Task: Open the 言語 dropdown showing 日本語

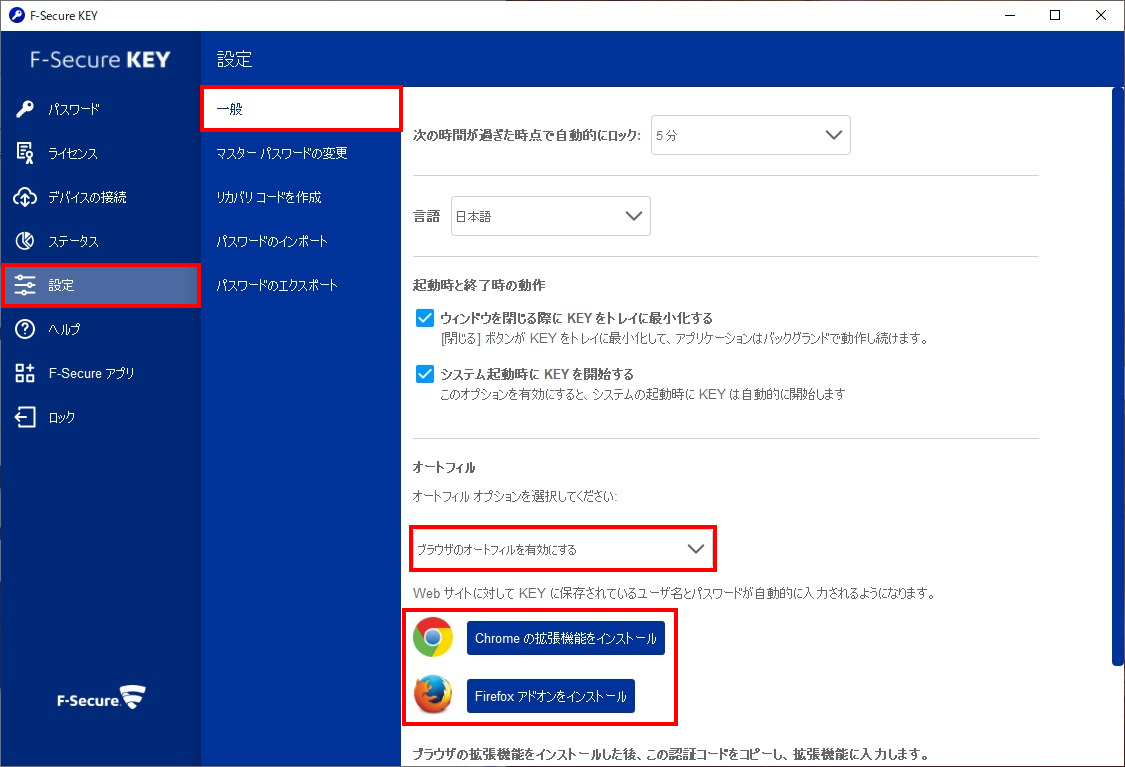Action: point(550,216)
